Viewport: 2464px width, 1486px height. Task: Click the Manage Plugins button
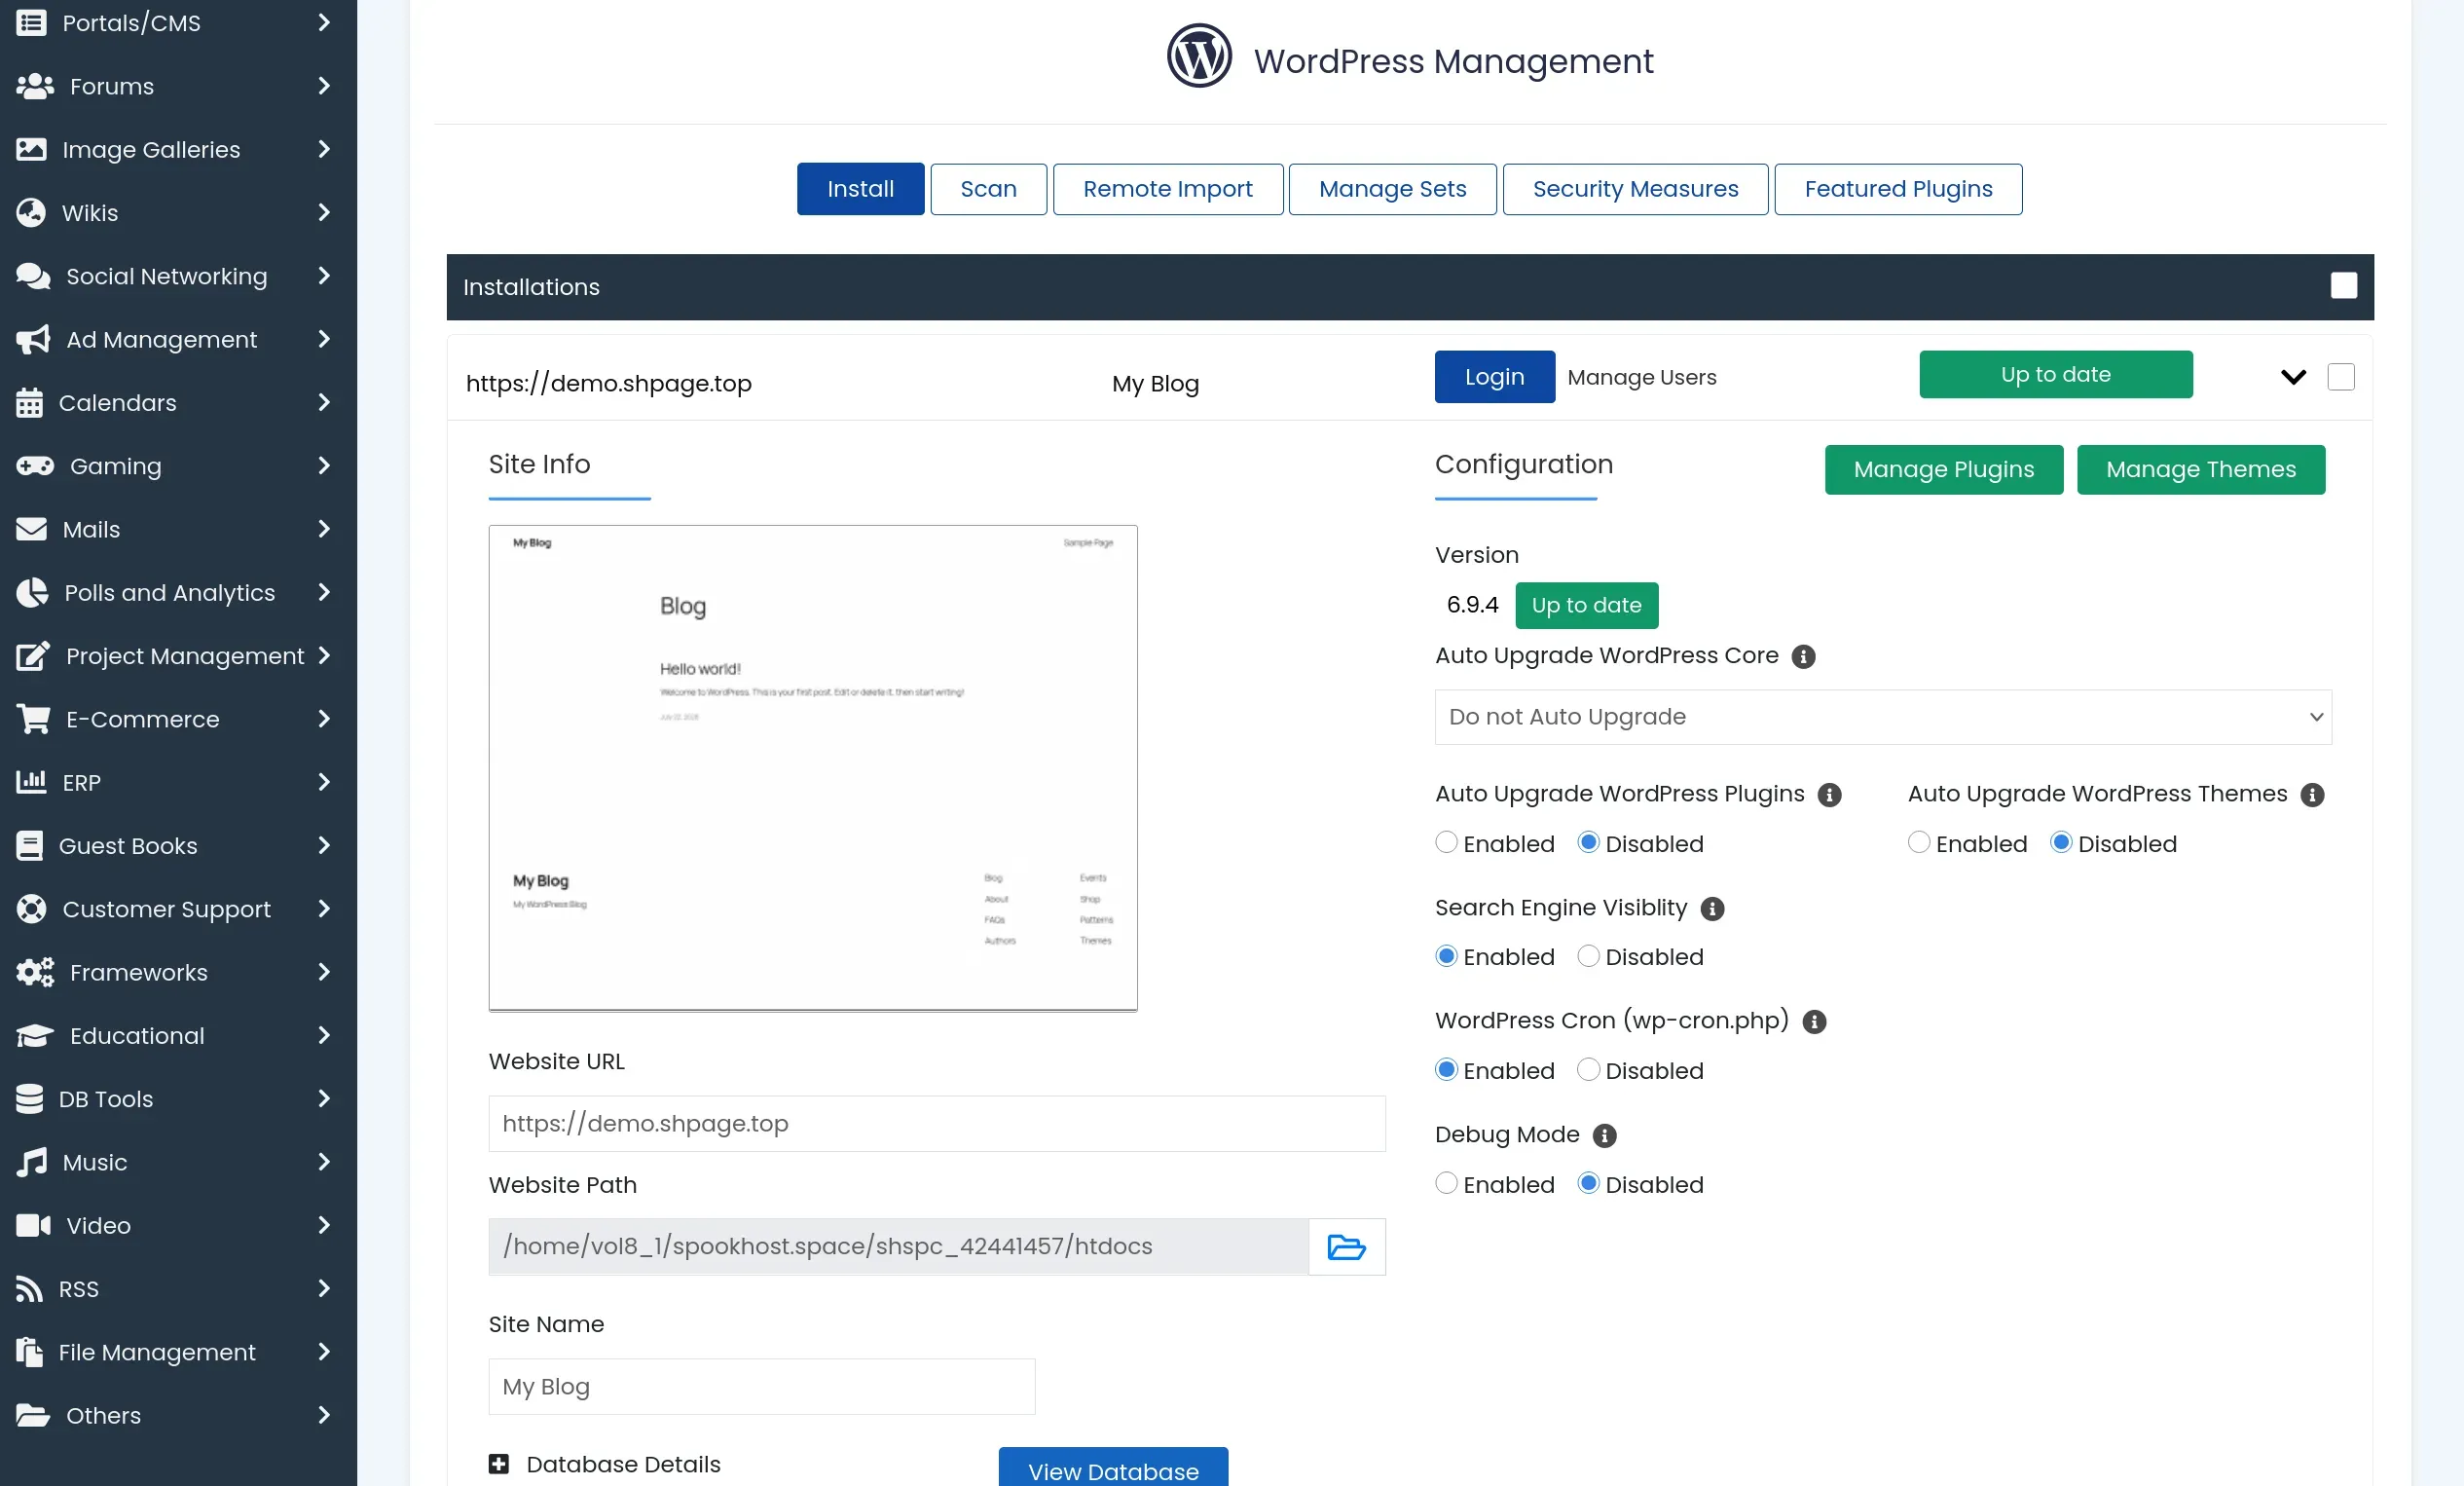pos(1943,470)
